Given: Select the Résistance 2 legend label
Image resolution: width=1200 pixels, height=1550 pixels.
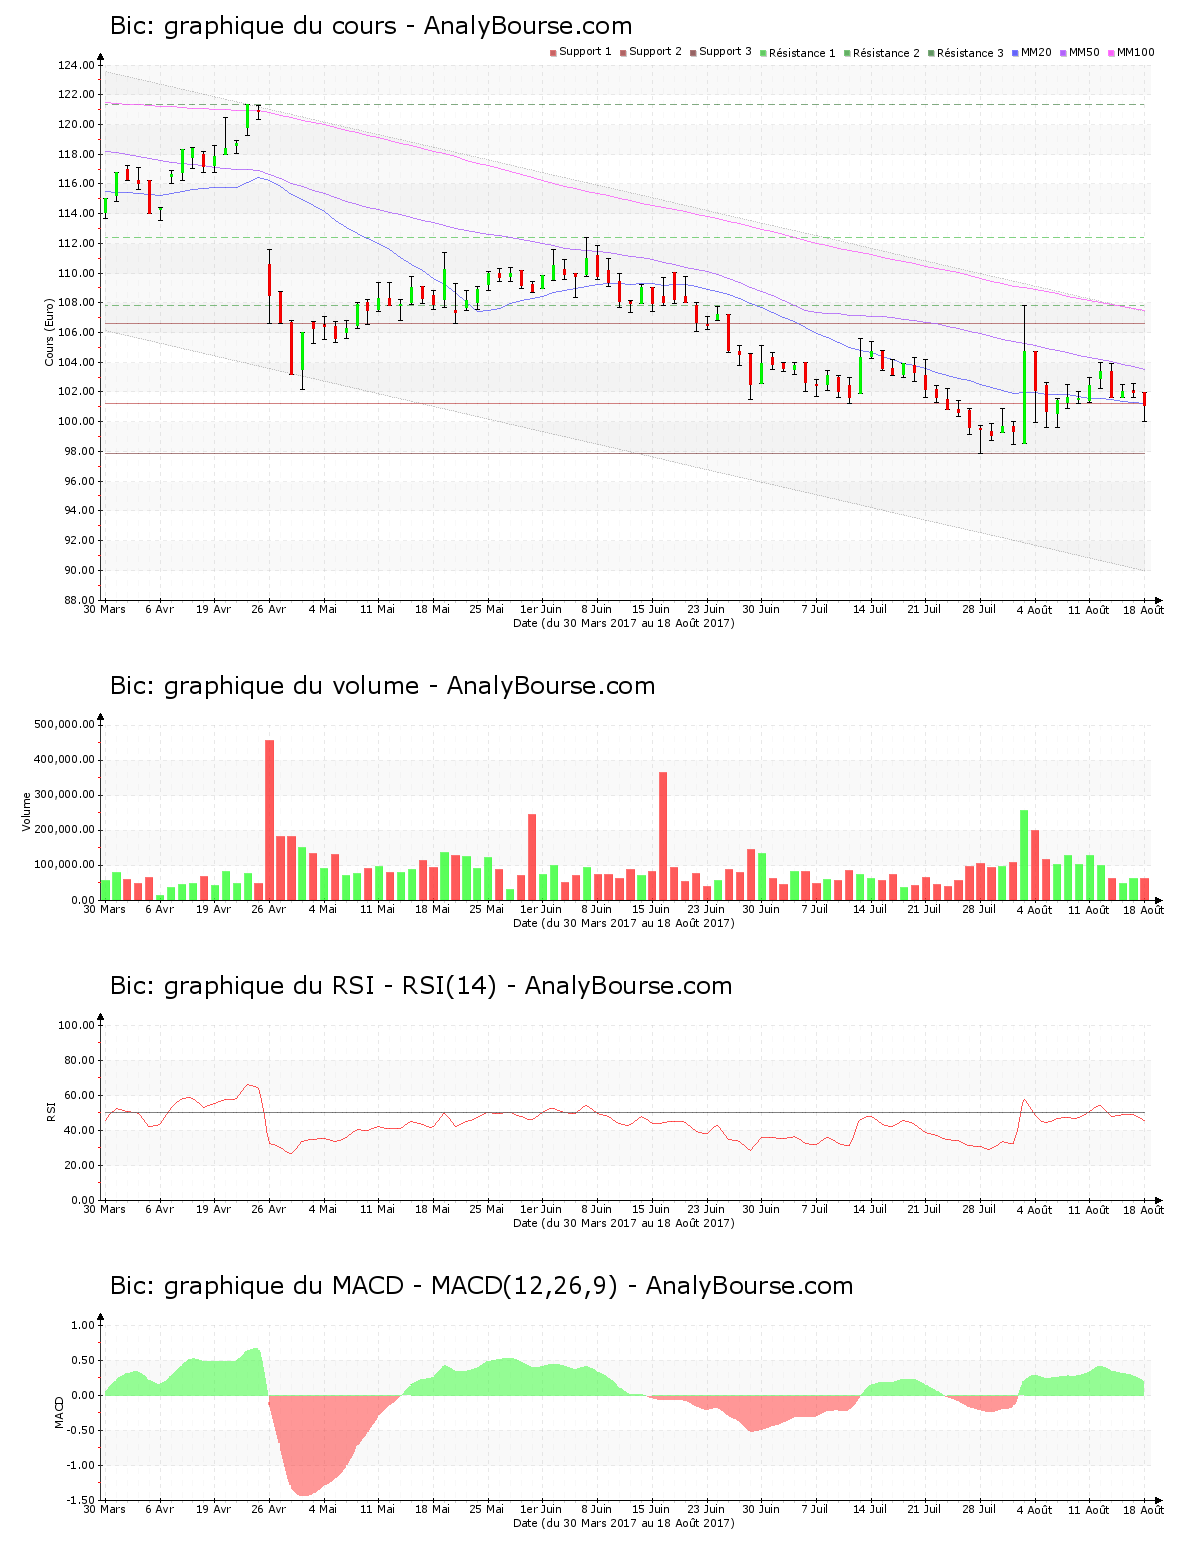Looking at the screenshot, I should pos(886,53).
